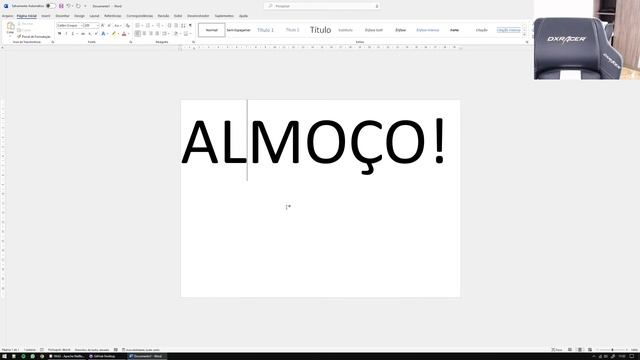Apply the Título 2 style
640x360 pixels.
tap(292, 30)
